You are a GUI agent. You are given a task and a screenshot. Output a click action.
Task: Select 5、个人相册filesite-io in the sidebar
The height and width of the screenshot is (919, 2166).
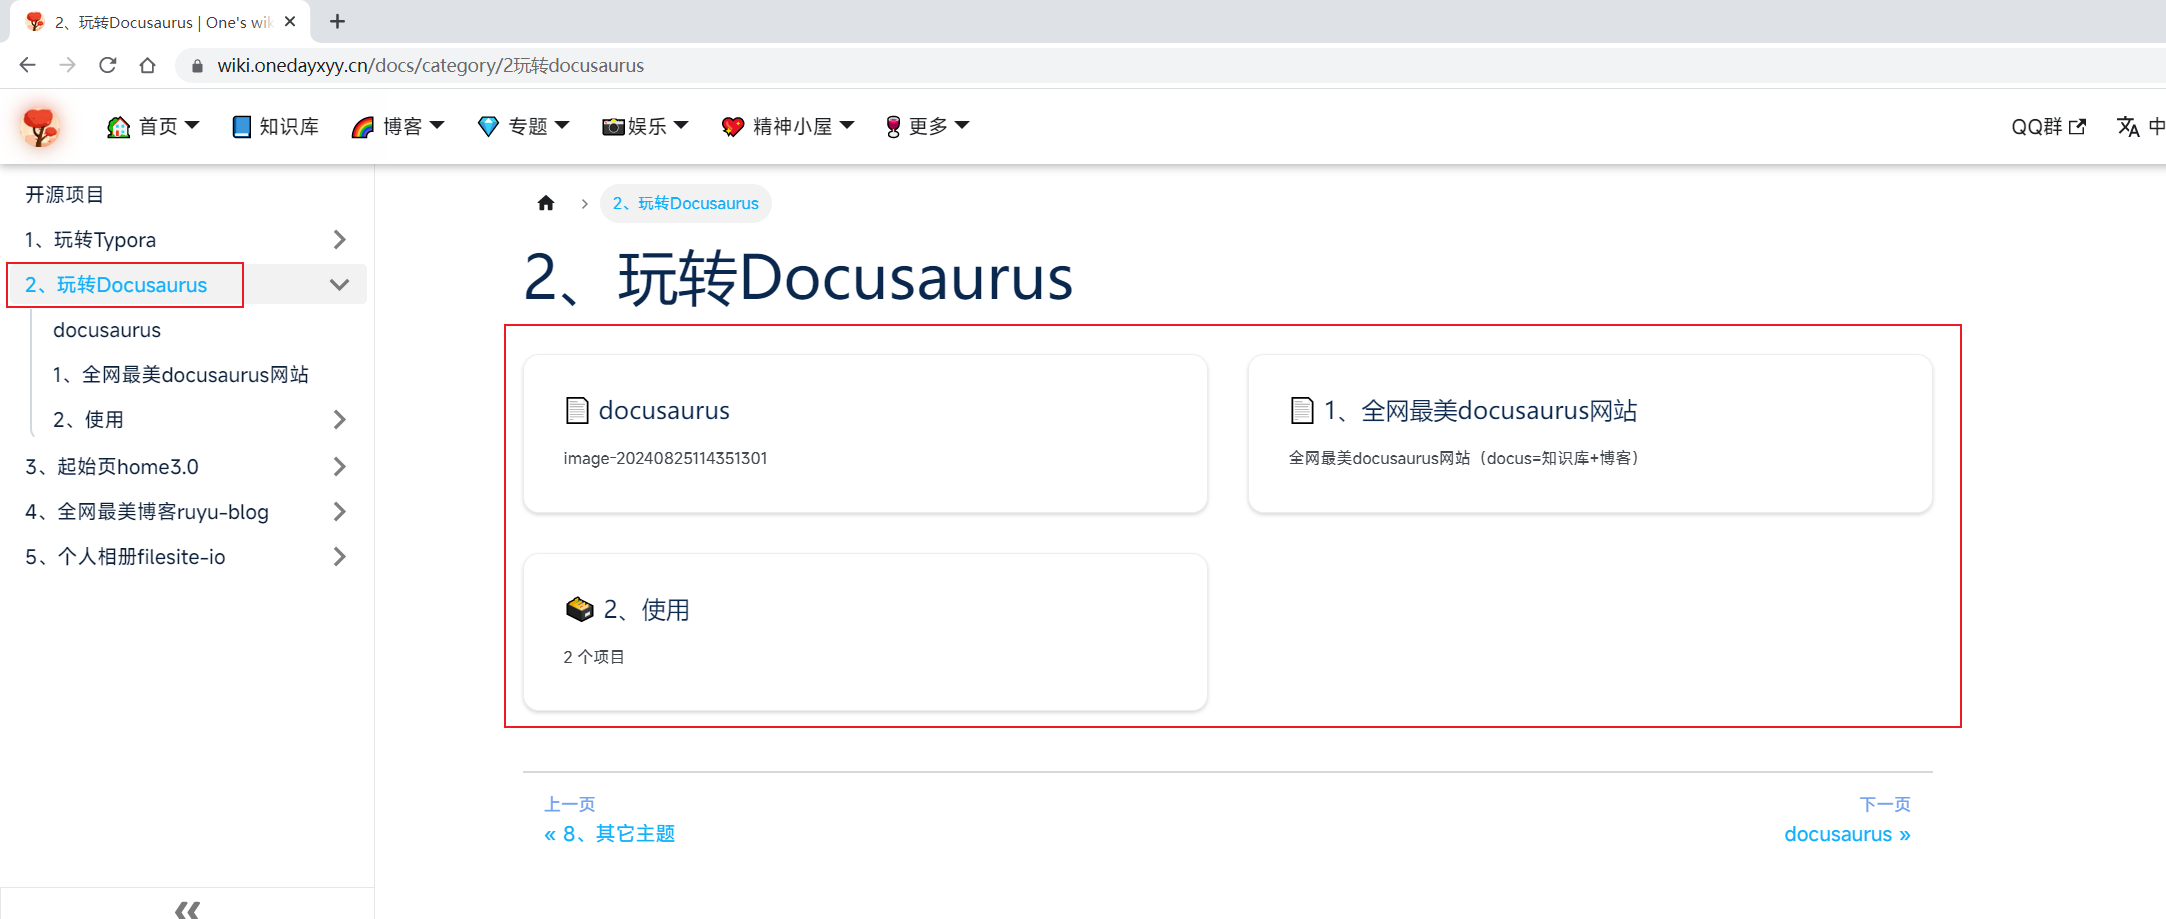pos(125,557)
